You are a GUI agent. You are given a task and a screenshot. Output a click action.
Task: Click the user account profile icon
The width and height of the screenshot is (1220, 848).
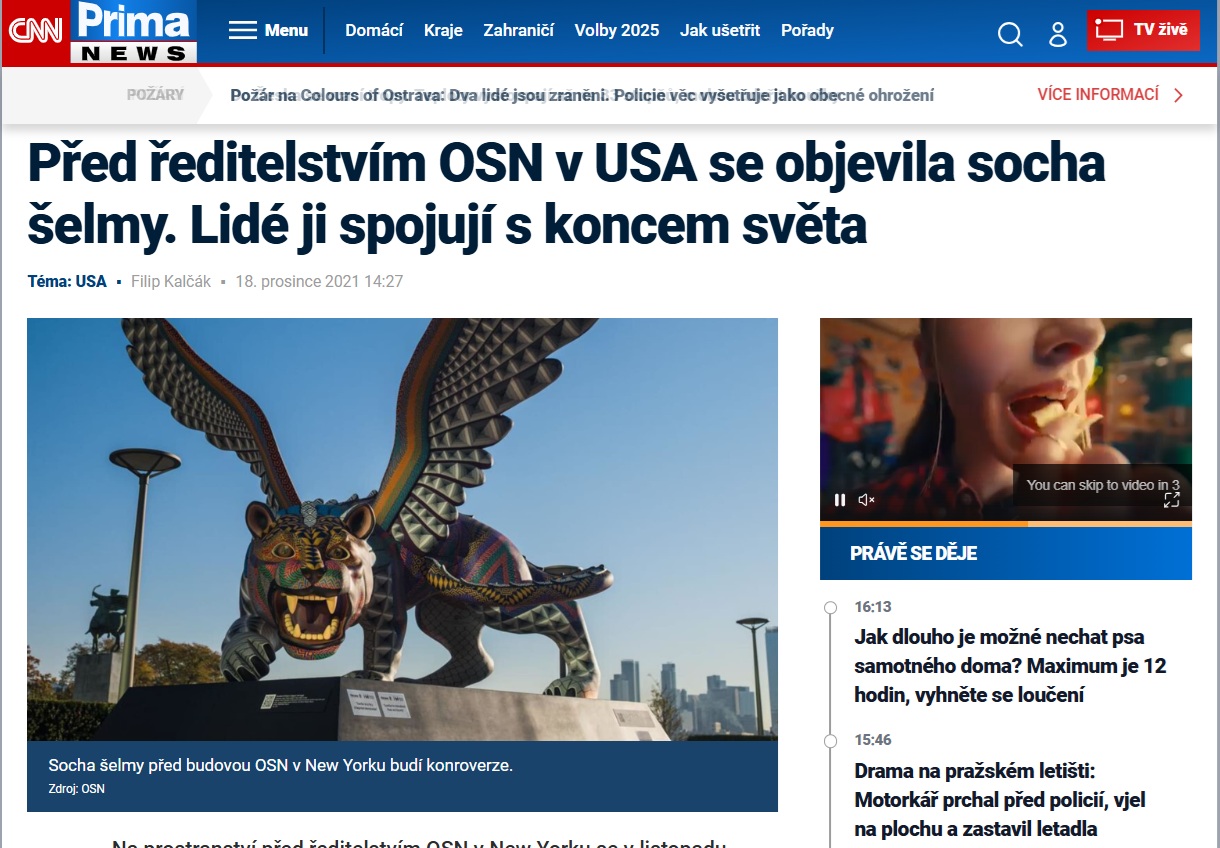point(1058,35)
